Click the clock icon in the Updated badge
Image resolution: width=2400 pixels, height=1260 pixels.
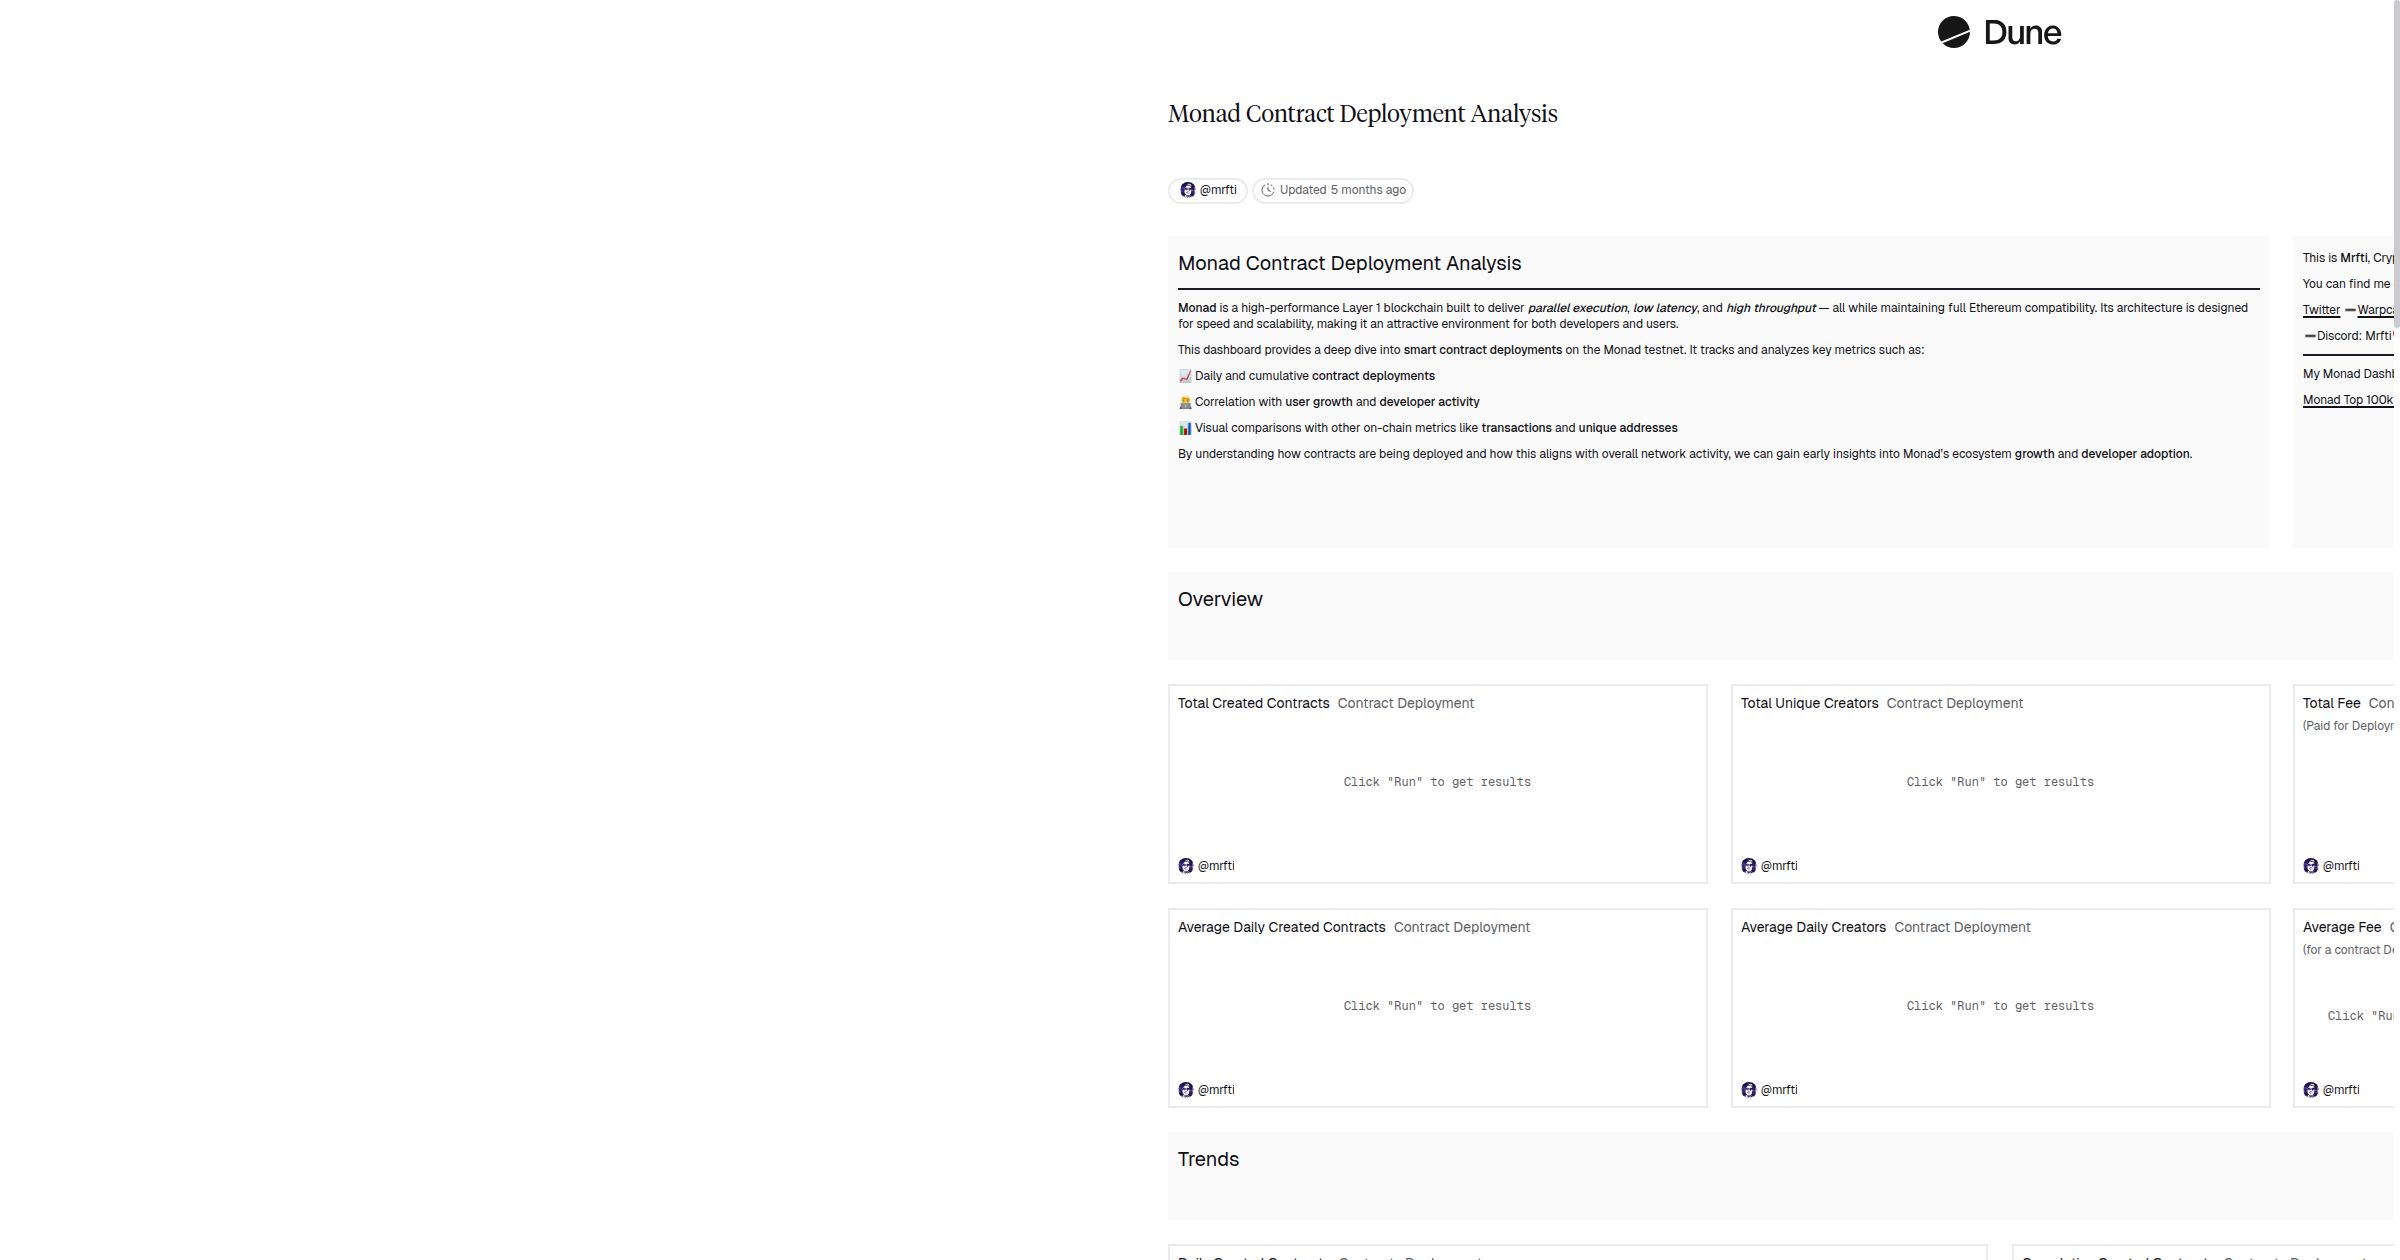point(1268,190)
